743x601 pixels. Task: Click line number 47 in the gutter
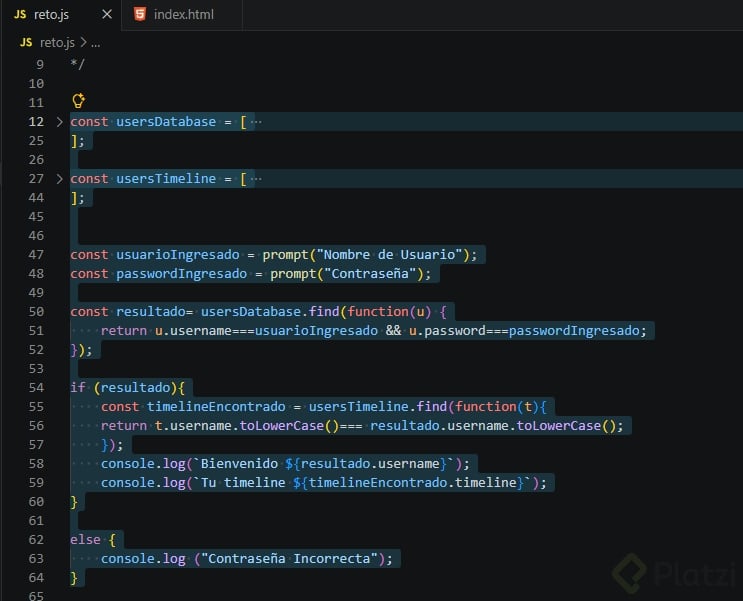coord(36,255)
